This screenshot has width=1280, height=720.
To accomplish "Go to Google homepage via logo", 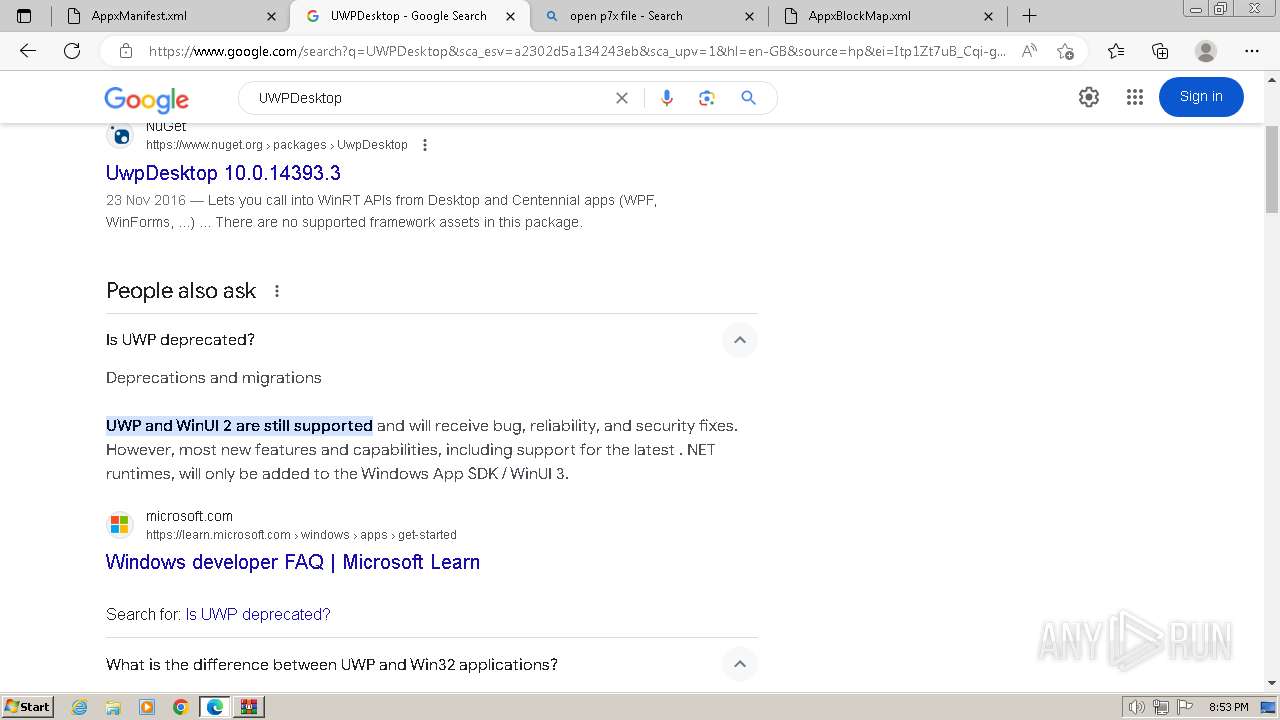I will 146,99.
